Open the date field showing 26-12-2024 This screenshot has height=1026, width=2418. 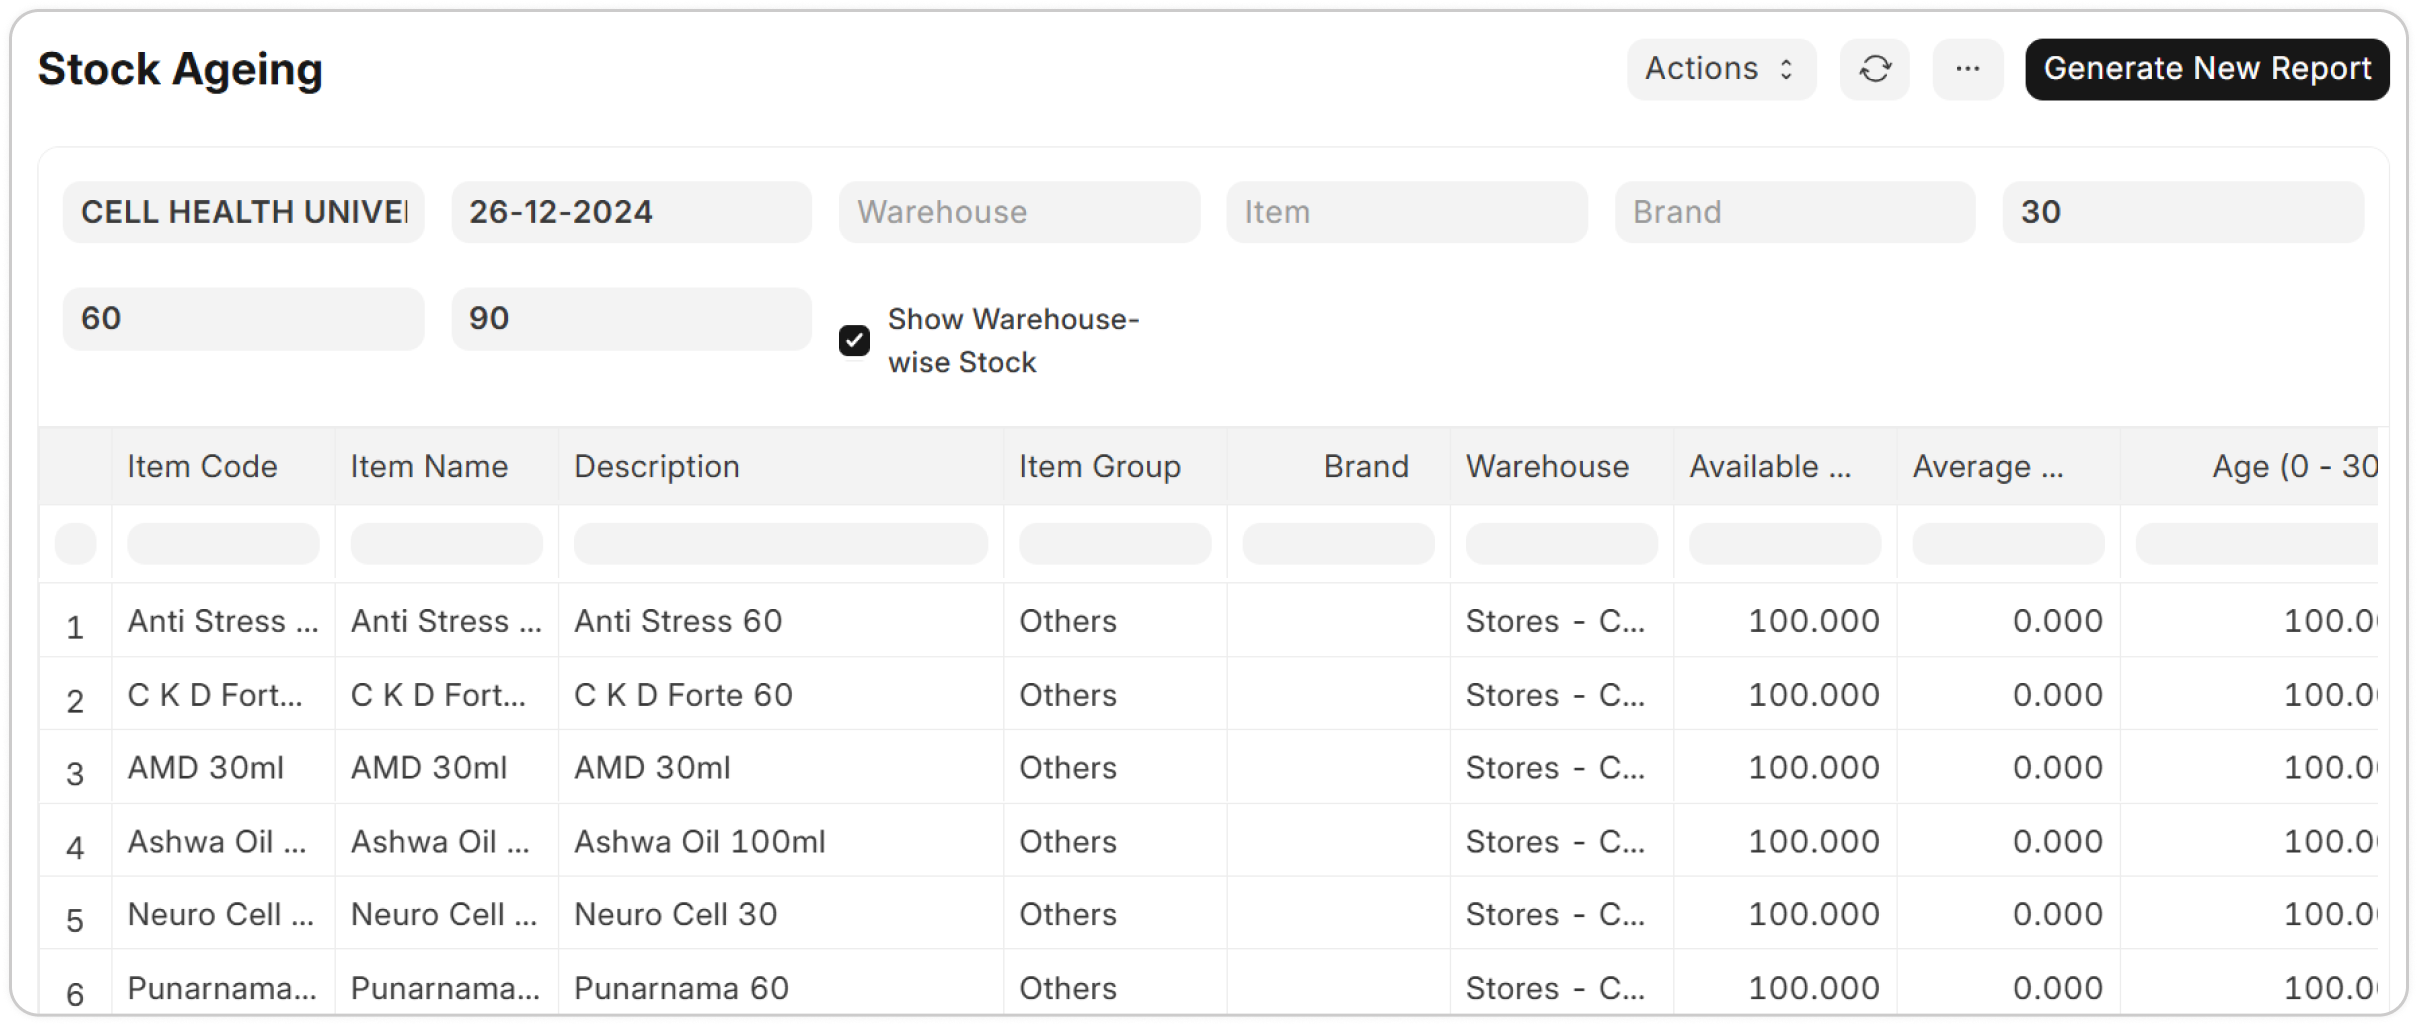pos(631,212)
